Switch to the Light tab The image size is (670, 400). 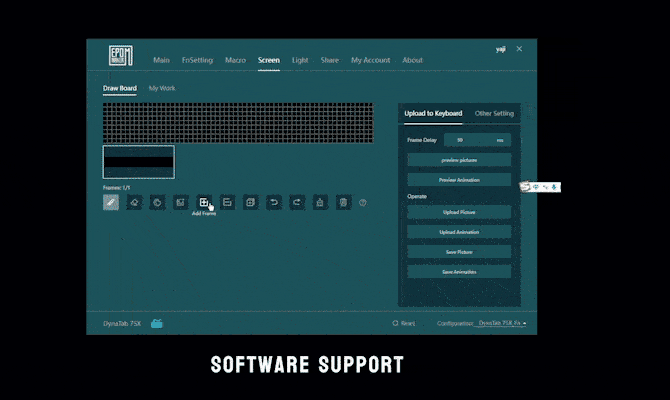(300, 60)
